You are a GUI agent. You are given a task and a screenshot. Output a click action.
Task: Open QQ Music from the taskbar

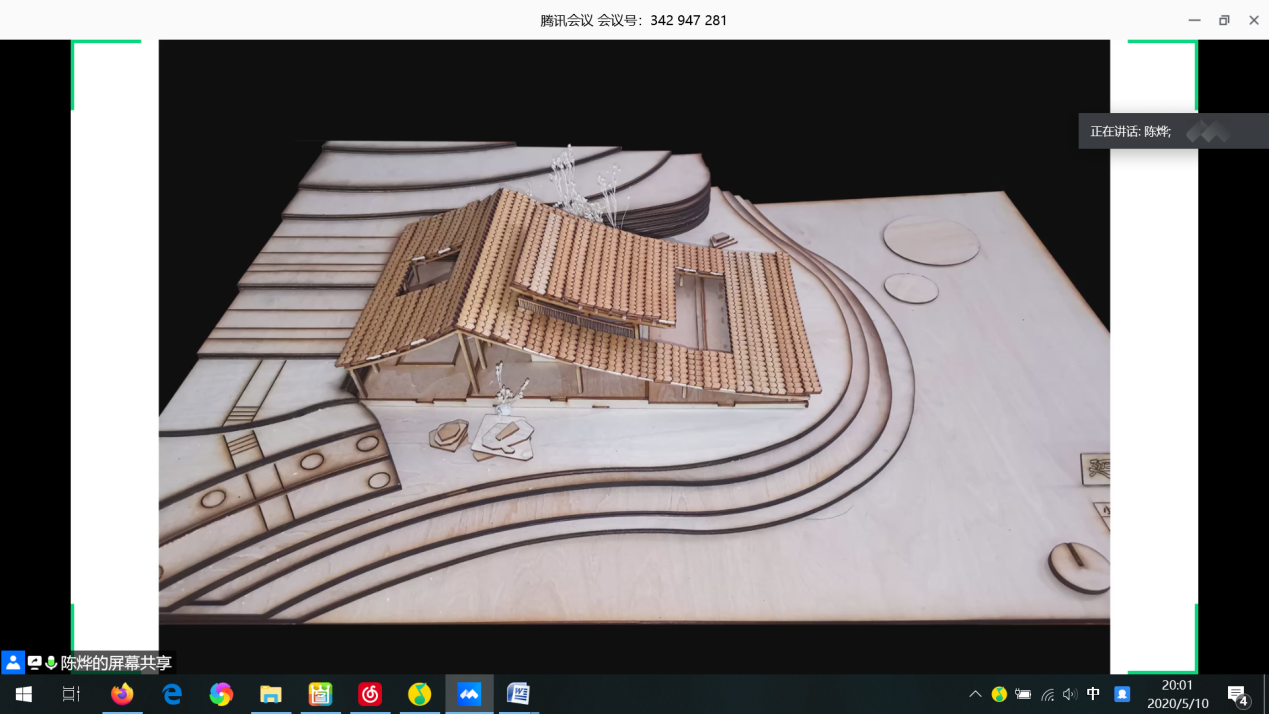click(x=419, y=694)
